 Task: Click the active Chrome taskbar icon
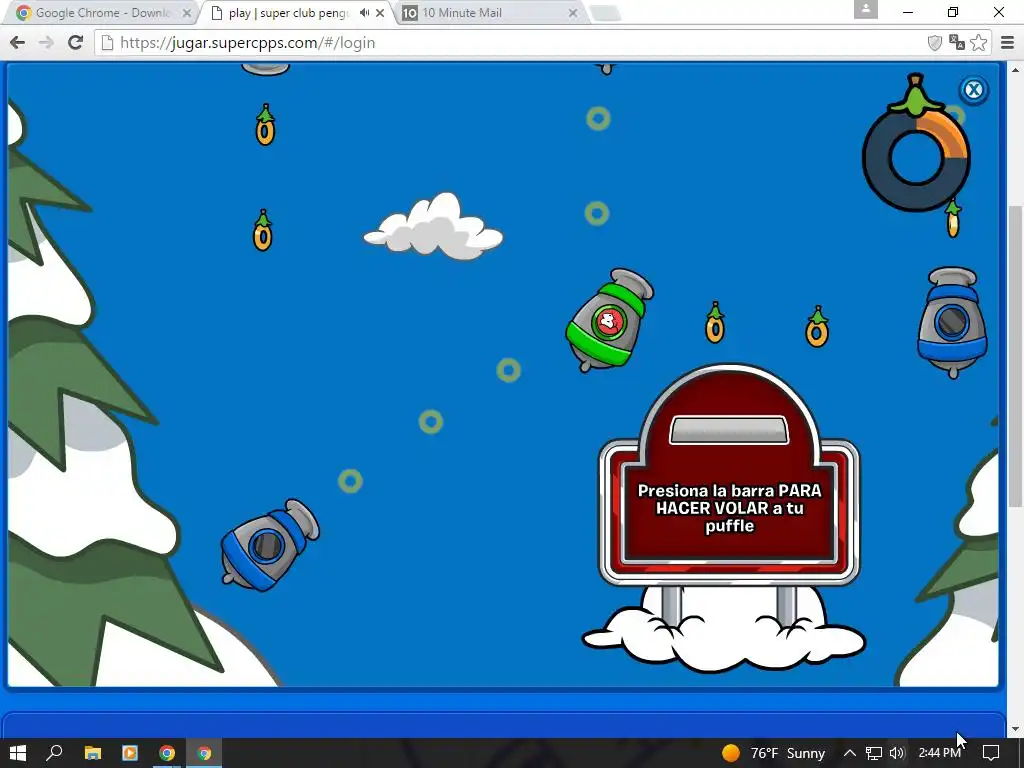click(x=204, y=753)
